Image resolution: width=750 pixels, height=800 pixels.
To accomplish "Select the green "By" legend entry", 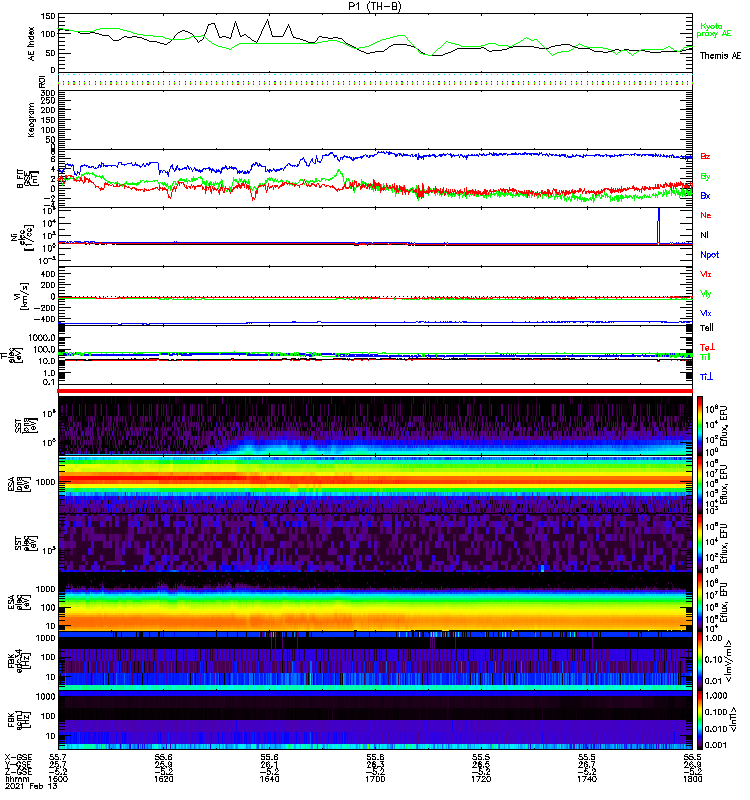I will pyautogui.click(x=705, y=177).
